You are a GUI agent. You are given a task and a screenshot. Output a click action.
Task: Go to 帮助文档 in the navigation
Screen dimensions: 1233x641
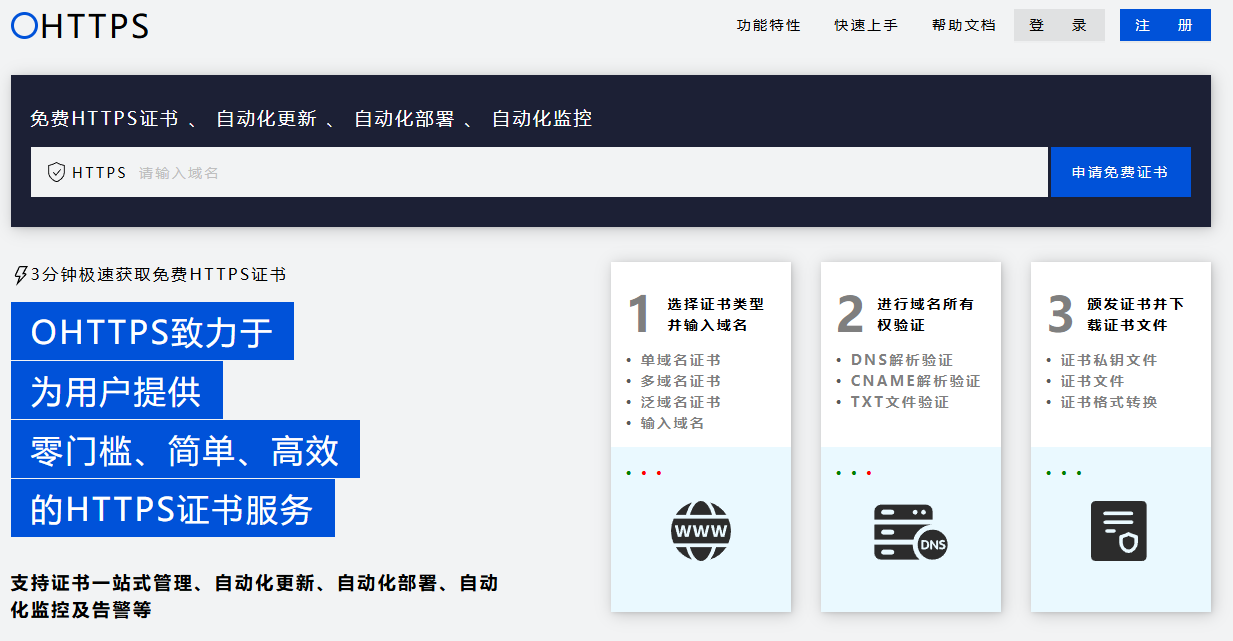(x=963, y=26)
